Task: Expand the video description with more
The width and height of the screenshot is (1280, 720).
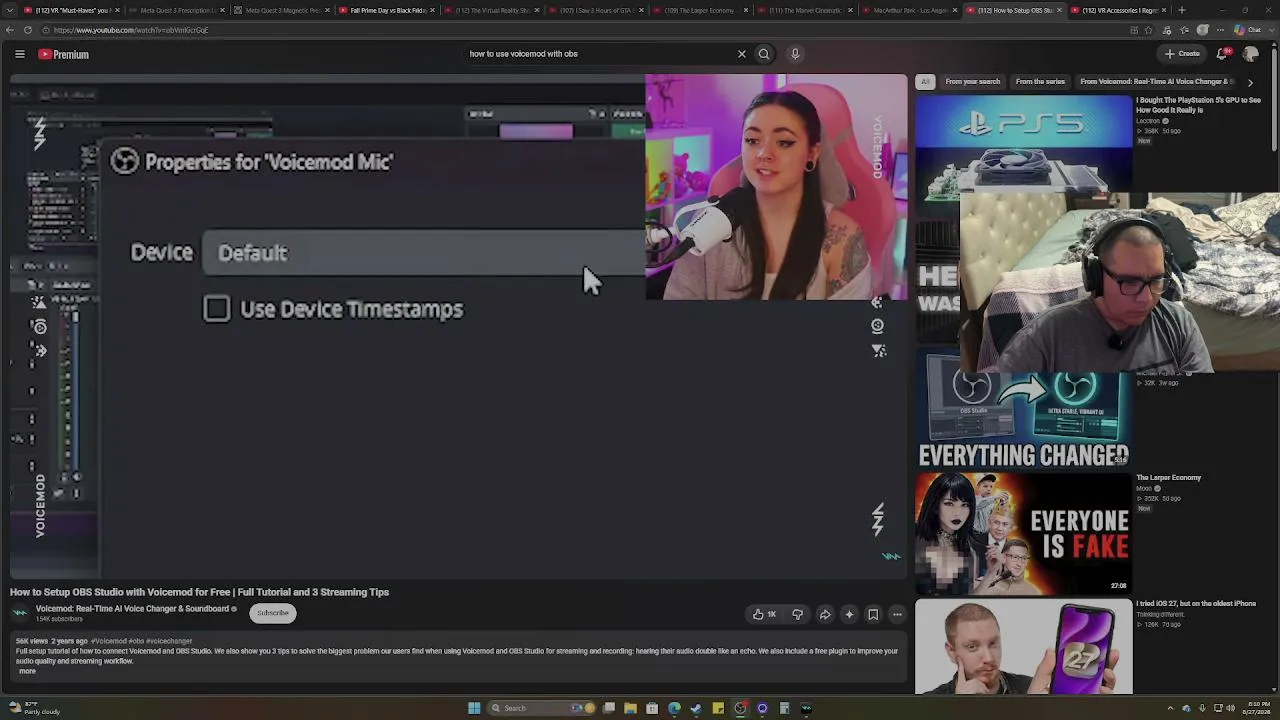Action: click(27, 671)
